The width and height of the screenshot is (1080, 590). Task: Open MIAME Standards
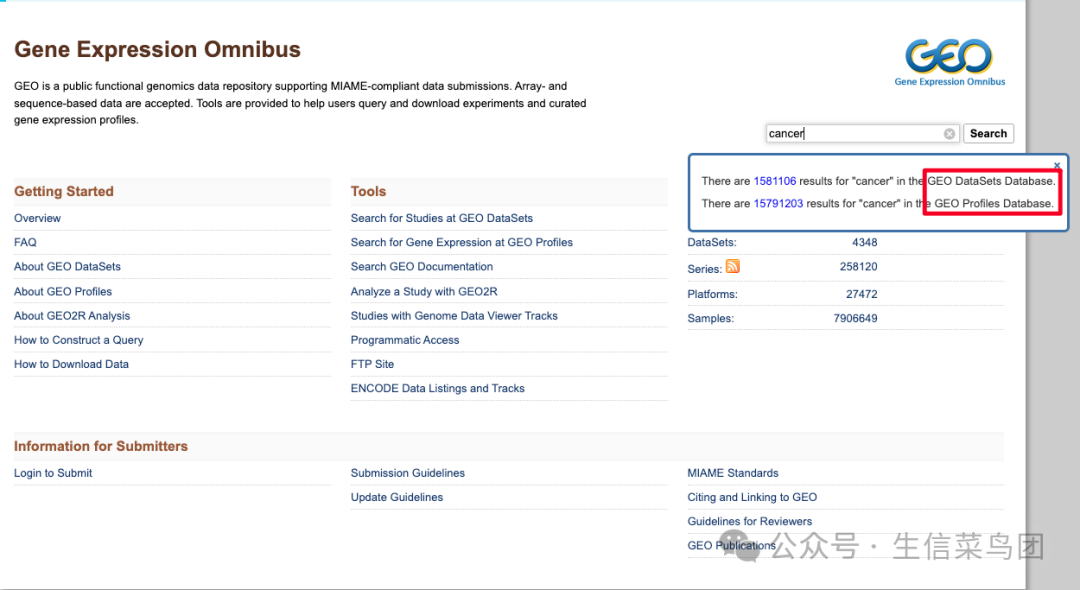click(733, 473)
